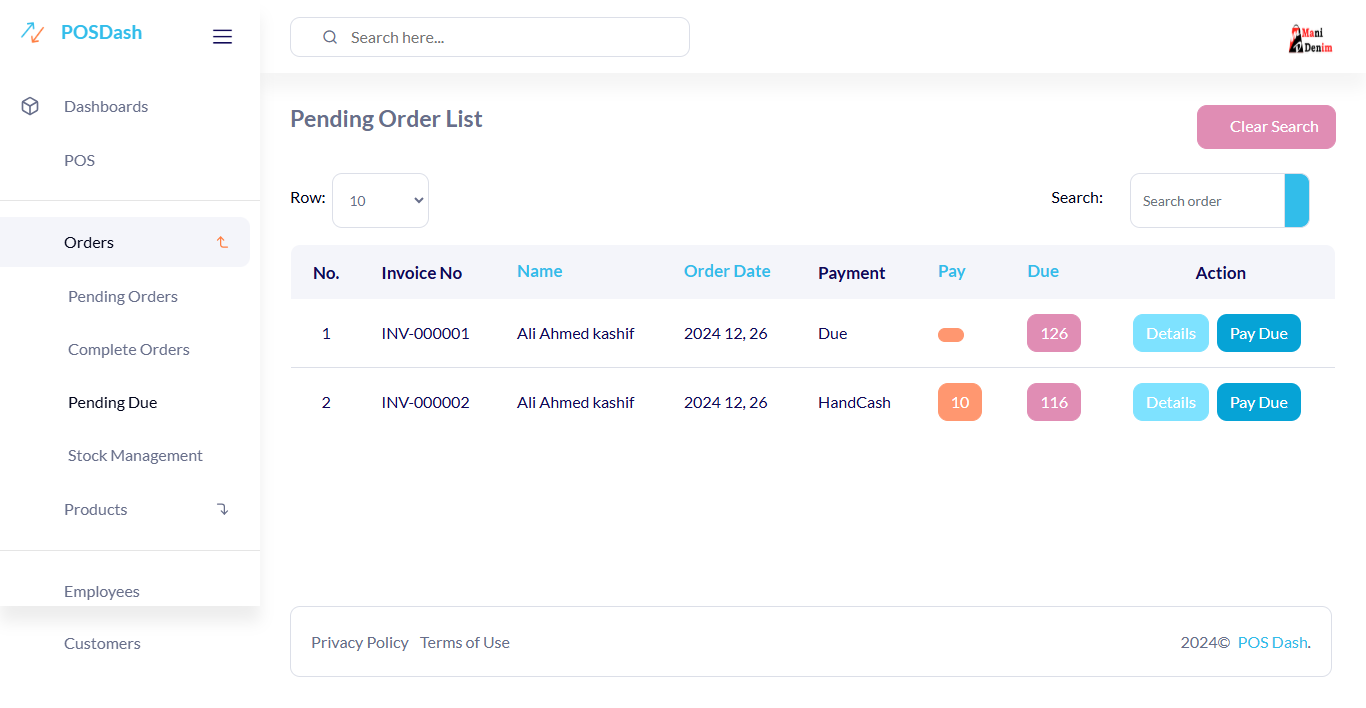
Task: Click Pay Due for INV-000002
Action: pos(1259,402)
